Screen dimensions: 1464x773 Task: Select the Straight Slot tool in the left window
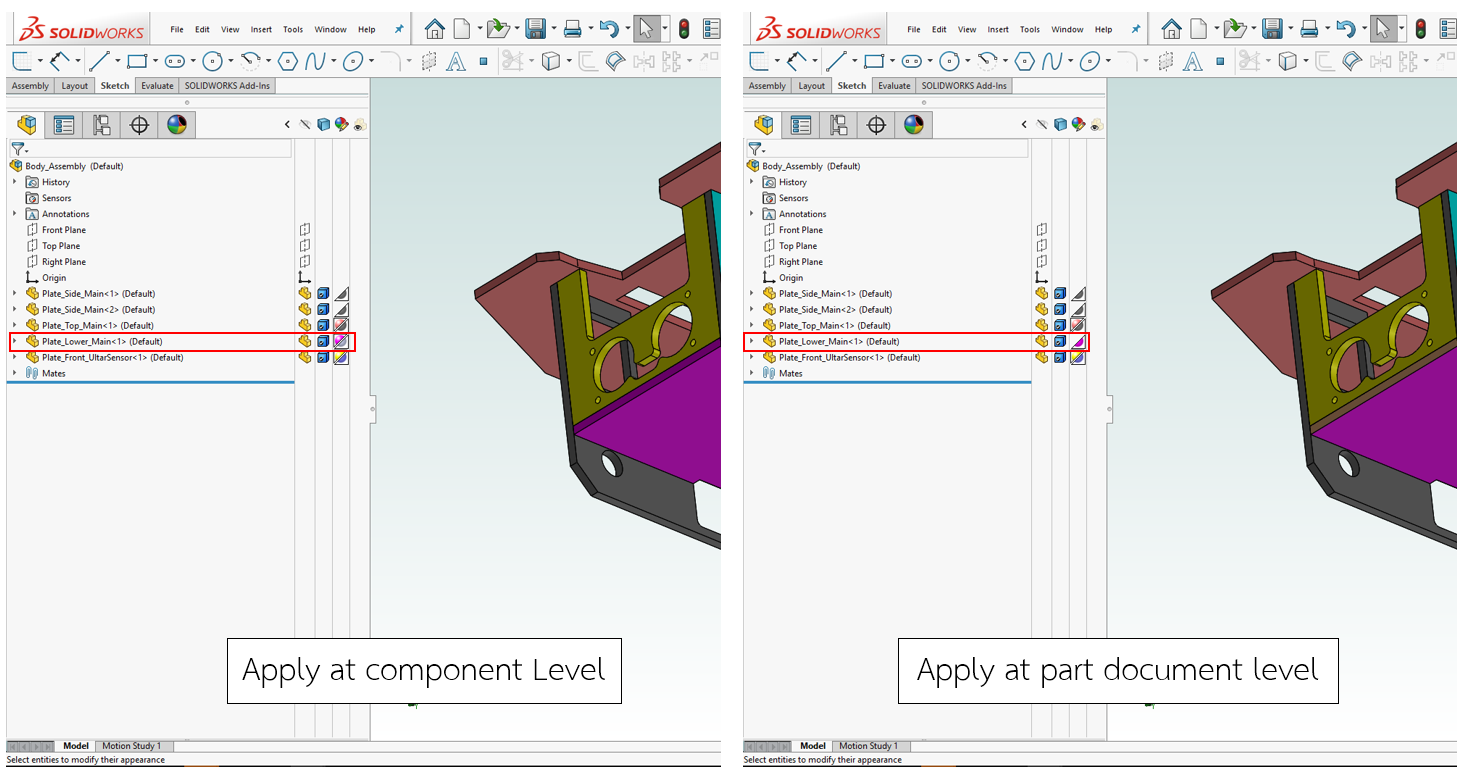[175, 62]
